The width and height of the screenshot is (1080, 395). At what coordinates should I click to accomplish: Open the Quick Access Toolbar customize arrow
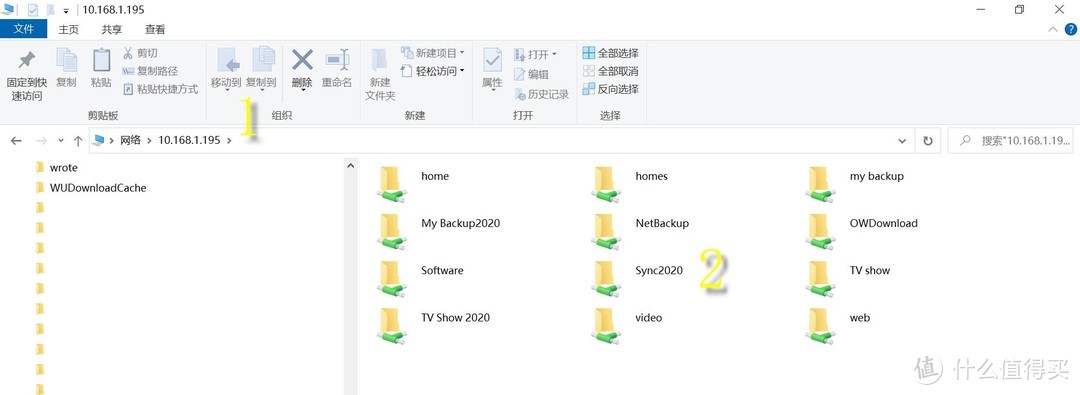point(65,10)
